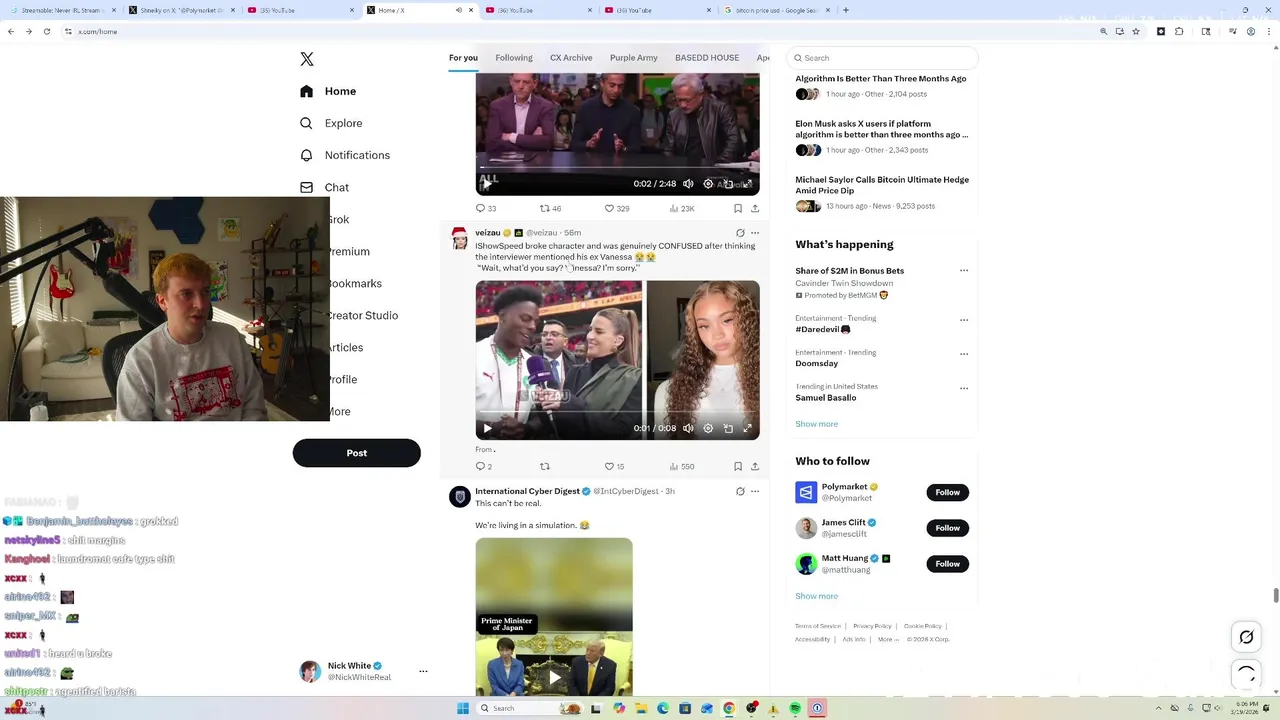Open Microsoft Edge from the taskbar
1280x720 pixels.
click(x=663, y=708)
